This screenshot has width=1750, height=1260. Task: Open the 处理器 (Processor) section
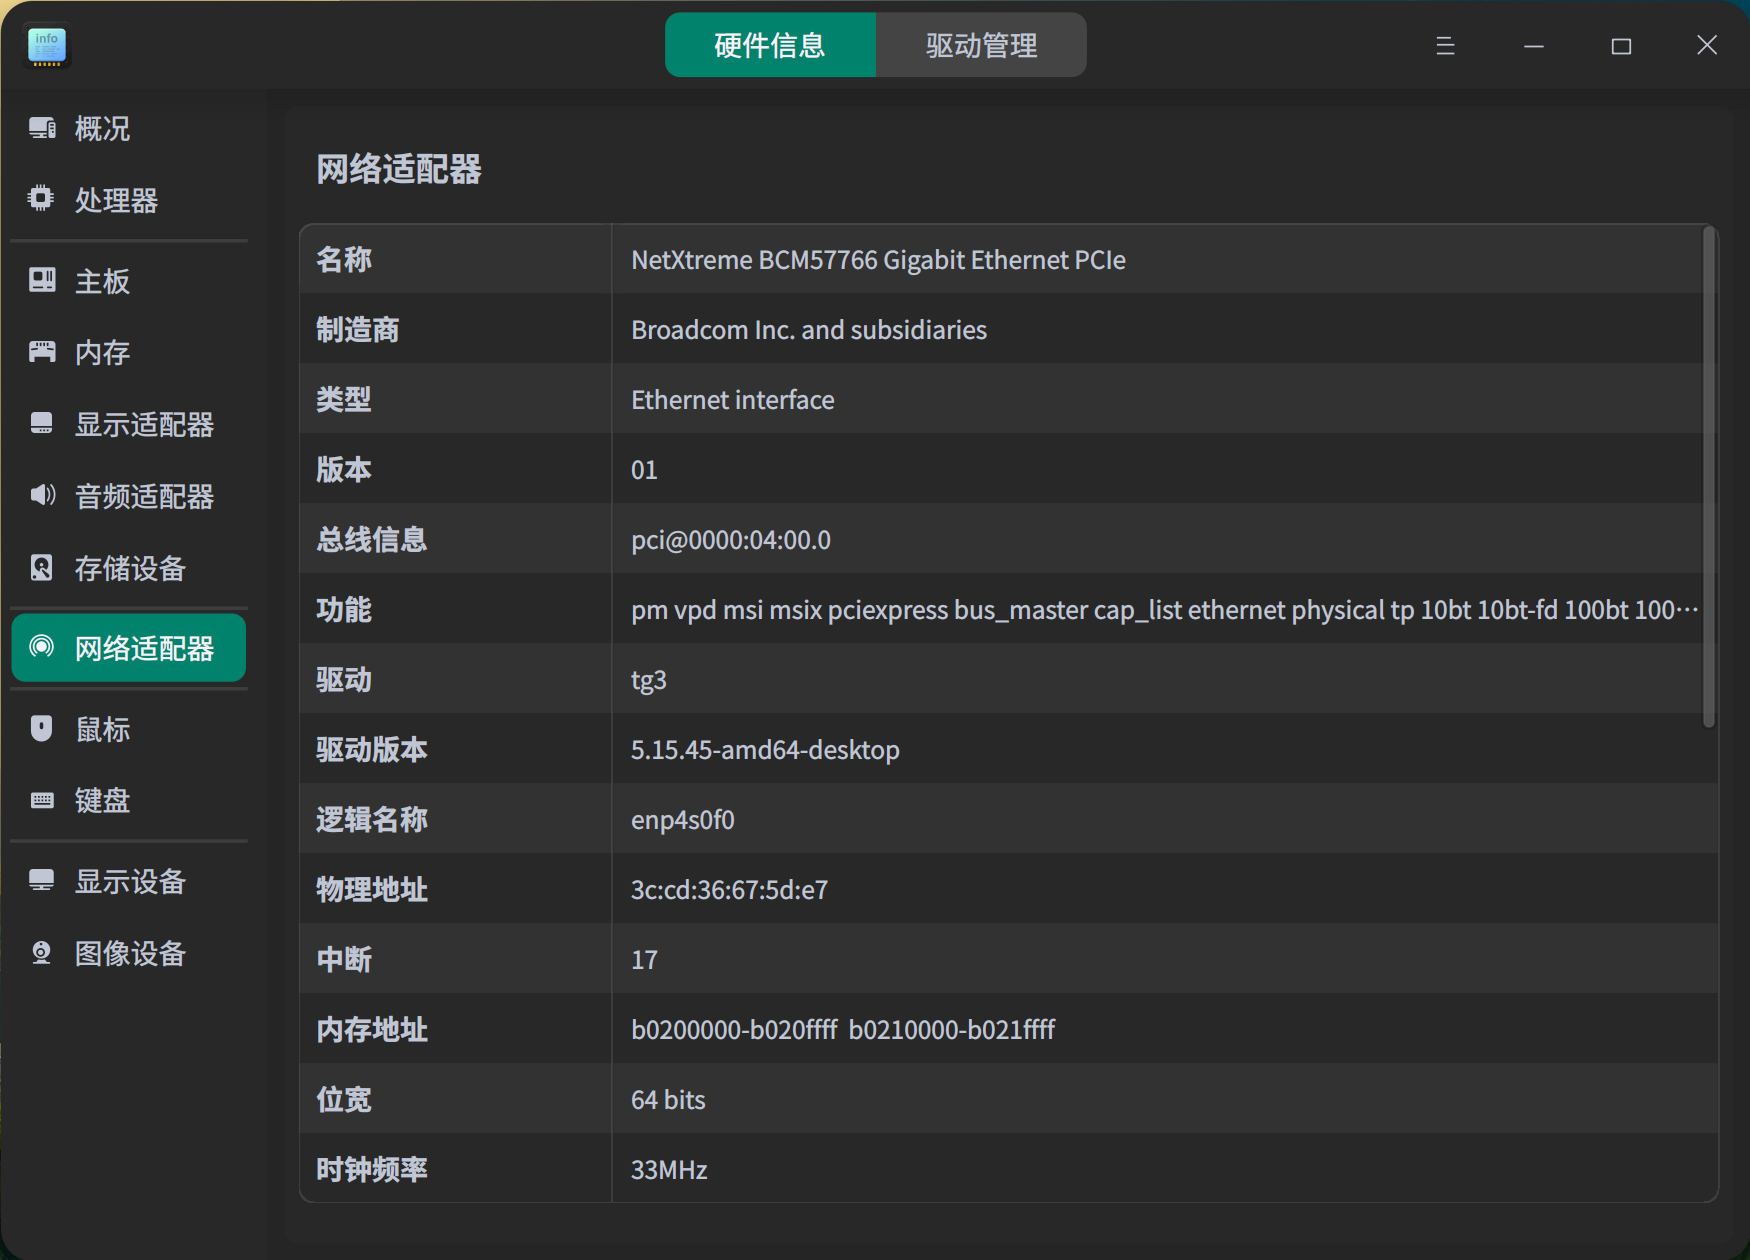[115, 200]
